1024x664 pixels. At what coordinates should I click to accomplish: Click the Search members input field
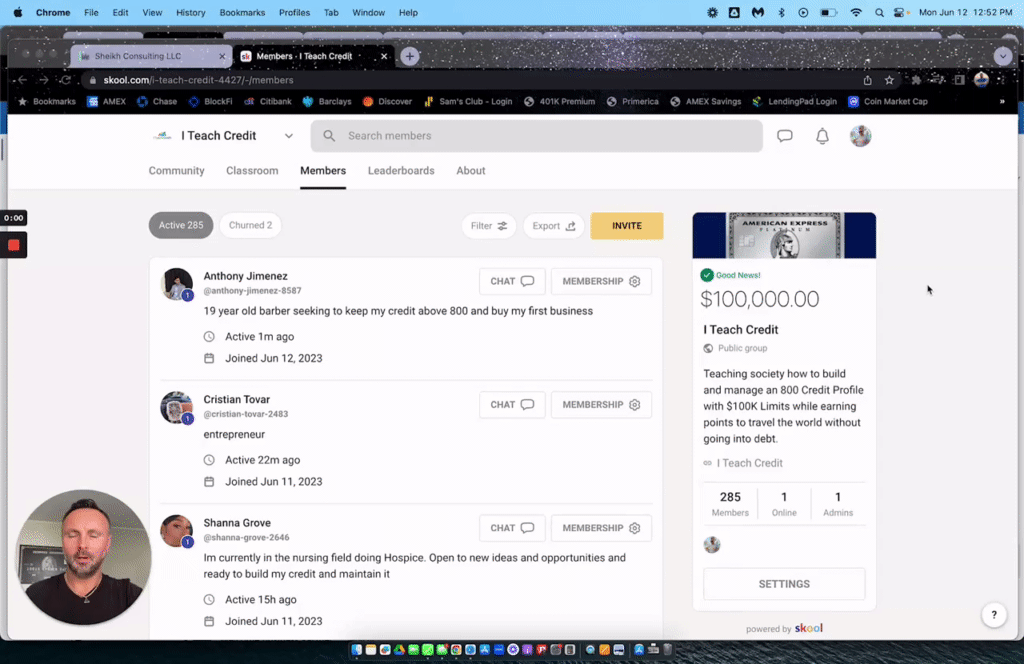click(x=536, y=135)
